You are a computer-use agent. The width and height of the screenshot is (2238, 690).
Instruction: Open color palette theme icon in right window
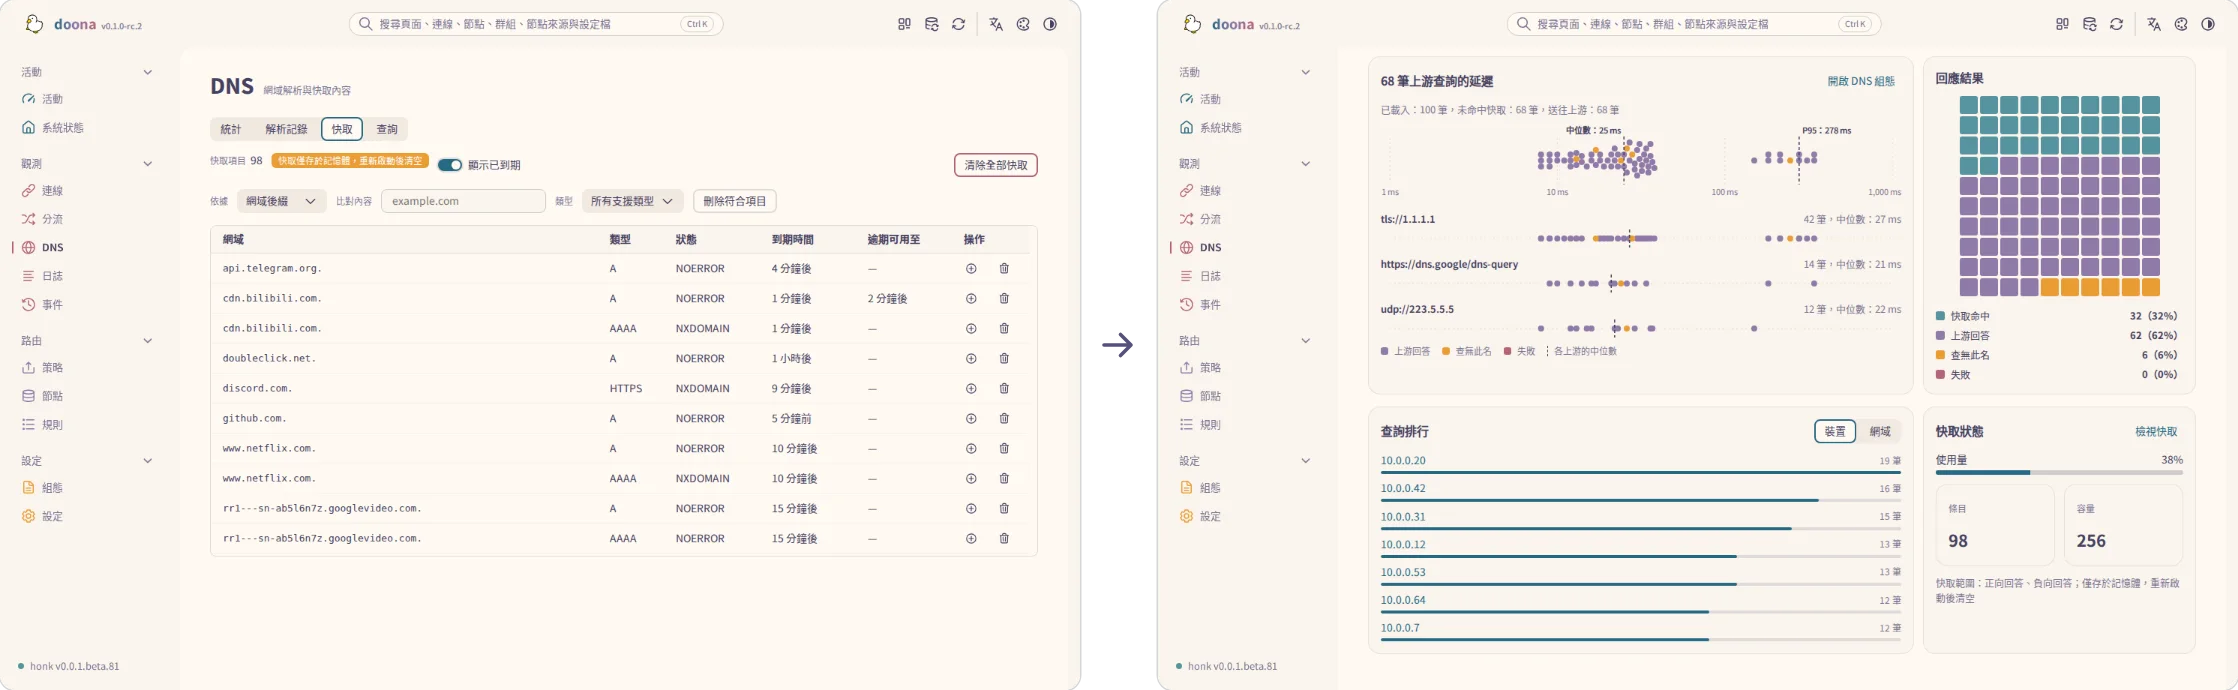coord(2181,24)
